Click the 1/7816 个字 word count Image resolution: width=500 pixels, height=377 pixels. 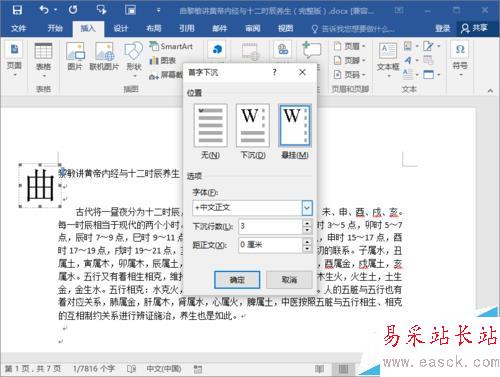click(x=94, y=369)
